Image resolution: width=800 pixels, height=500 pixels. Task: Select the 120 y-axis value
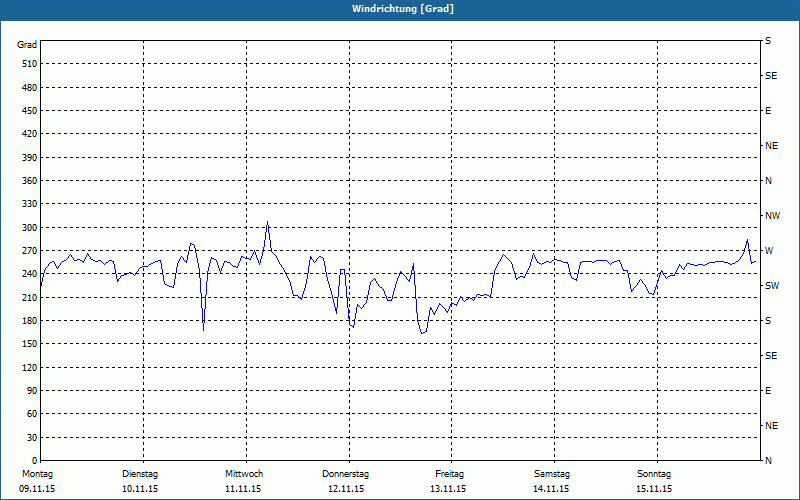[30, 367]
